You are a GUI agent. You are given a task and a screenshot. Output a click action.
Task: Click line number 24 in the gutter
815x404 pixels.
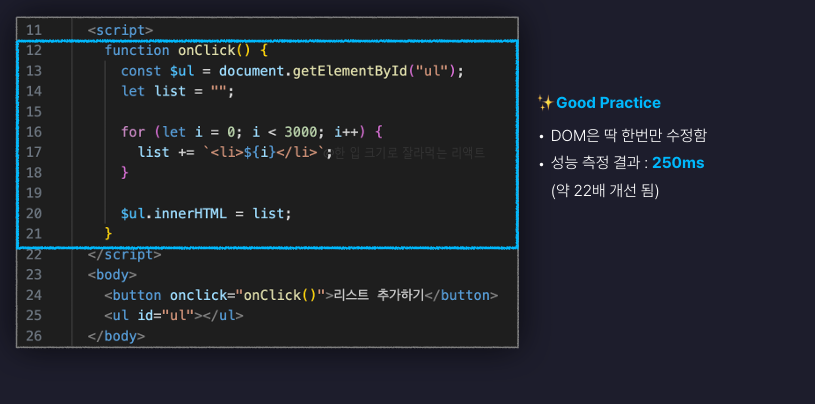coord(33,295)
